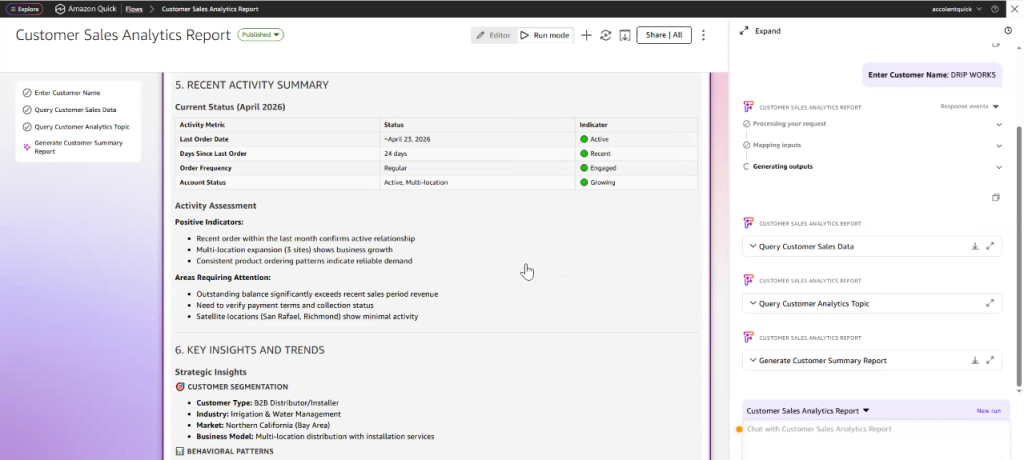This screenshot has height=460, width=1024.
Task: Open the Share | All button
Action: (664, 35)
